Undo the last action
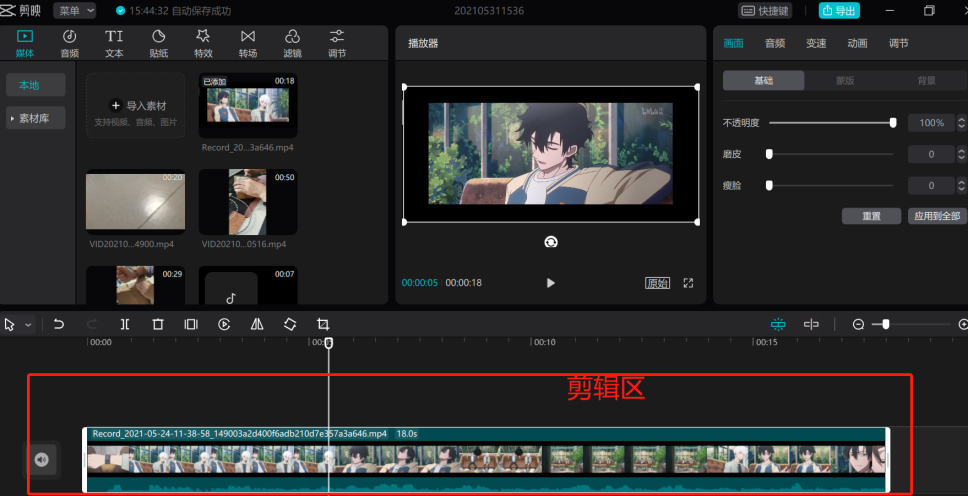 59,324
